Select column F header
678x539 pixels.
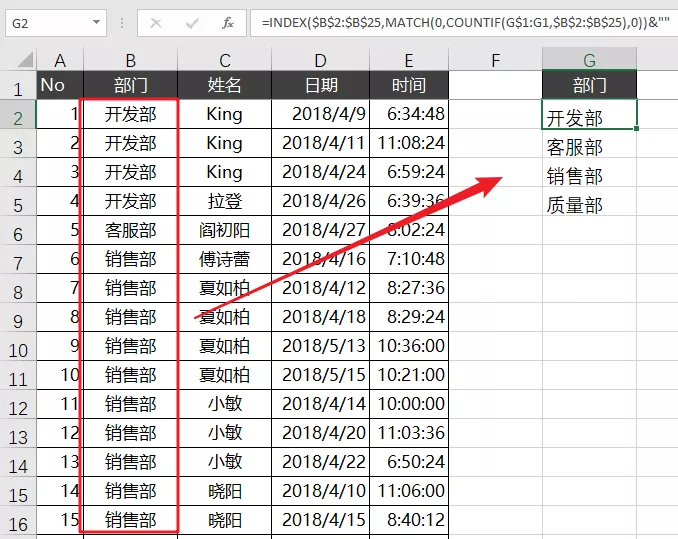[x=496, y=60]
